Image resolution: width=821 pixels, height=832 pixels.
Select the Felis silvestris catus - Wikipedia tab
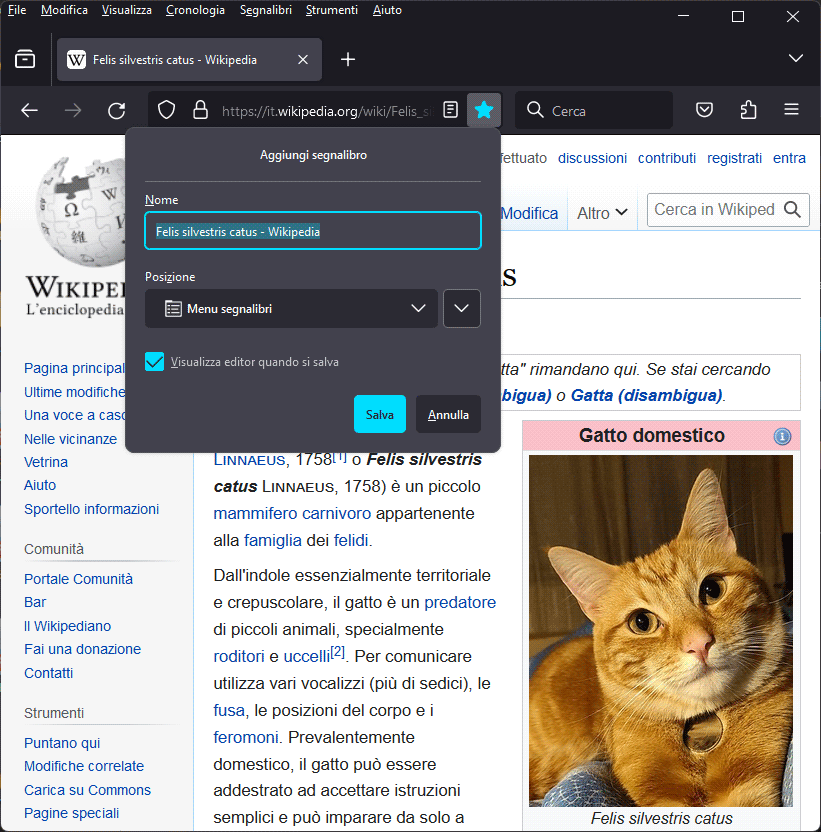pyautogui.click(x=189, y=59)
